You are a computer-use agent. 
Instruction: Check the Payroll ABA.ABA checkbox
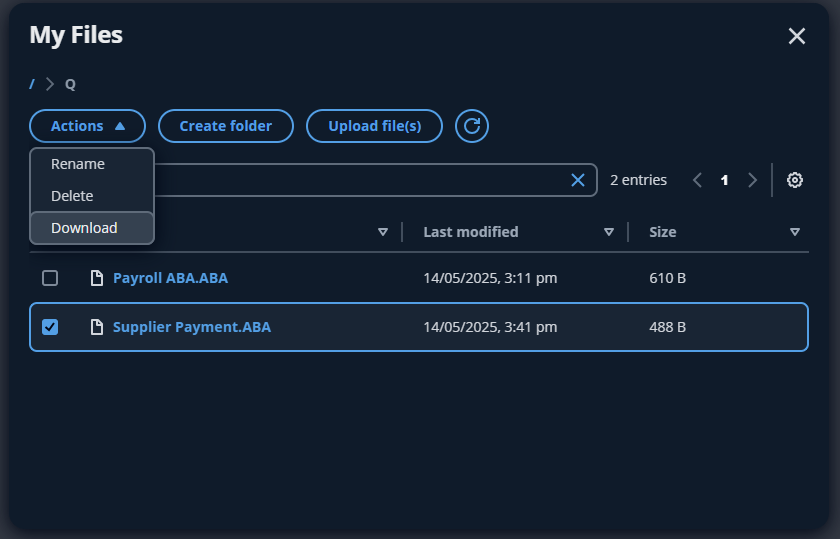click(x=50, y=278)
